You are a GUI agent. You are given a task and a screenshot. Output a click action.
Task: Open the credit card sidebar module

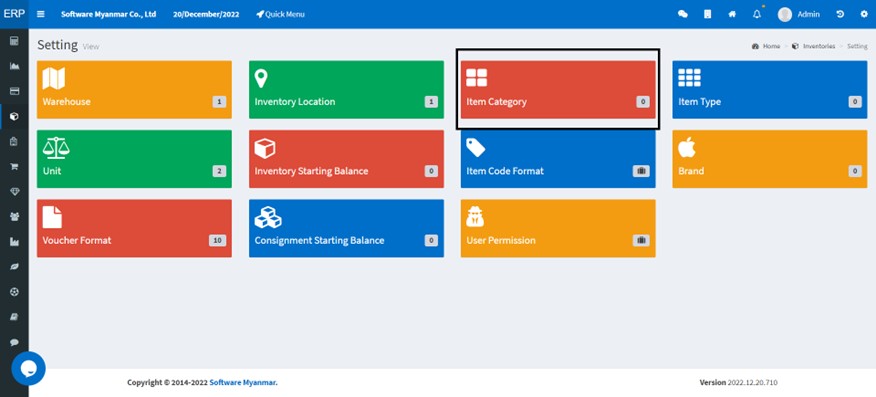click(x=15, y=91)
